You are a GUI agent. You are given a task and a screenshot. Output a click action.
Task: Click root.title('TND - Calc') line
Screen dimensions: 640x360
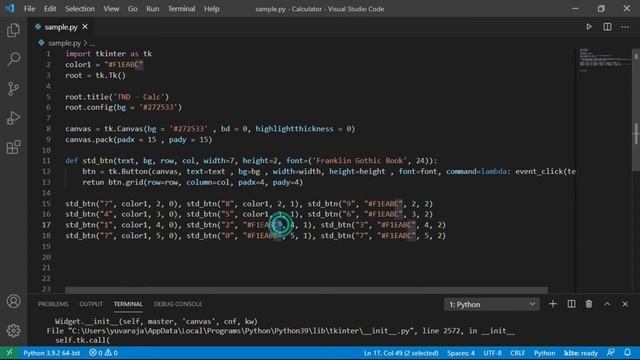coord(117,97)
